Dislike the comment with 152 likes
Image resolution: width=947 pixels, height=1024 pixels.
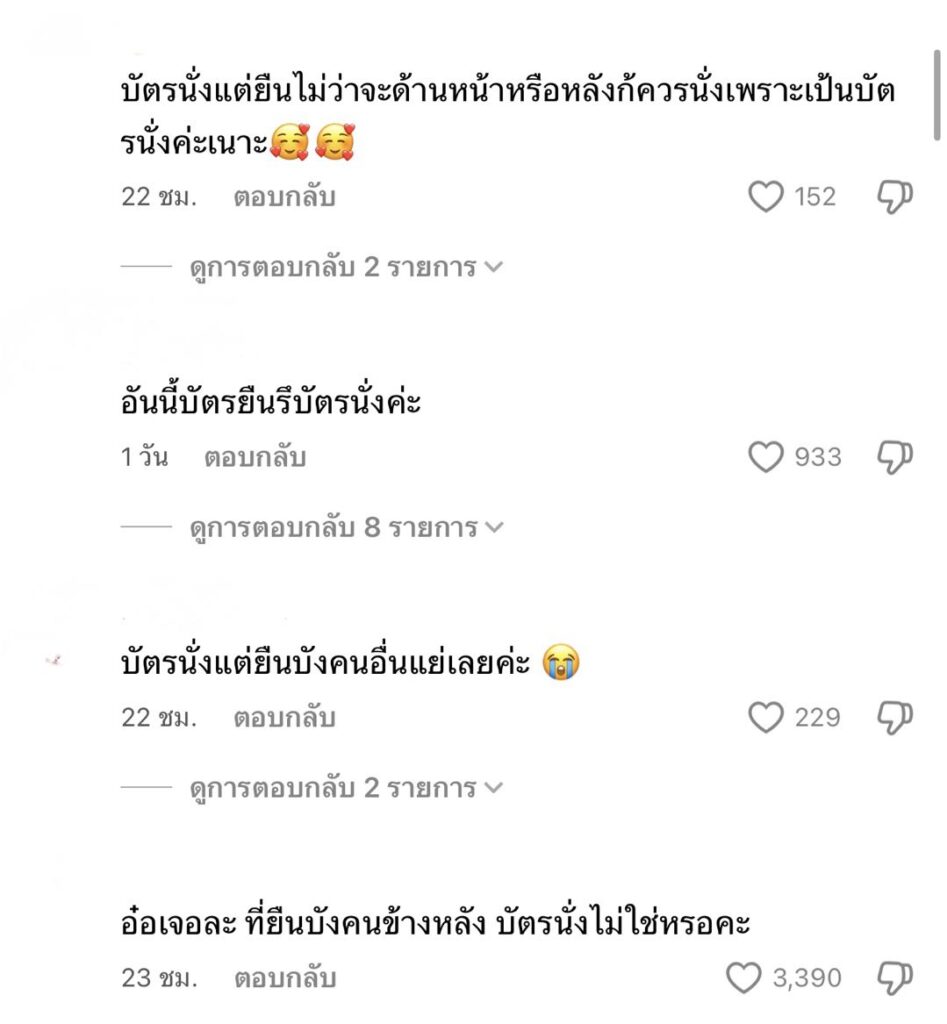point(894,197)
